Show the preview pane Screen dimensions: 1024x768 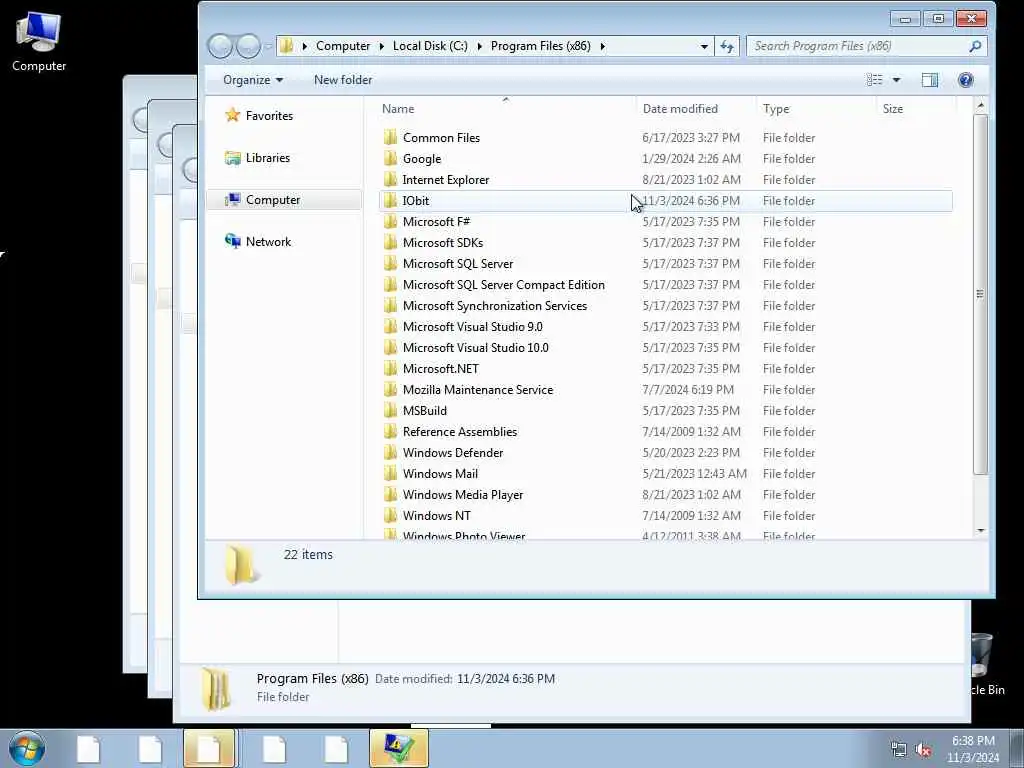(x=930, y=80)
